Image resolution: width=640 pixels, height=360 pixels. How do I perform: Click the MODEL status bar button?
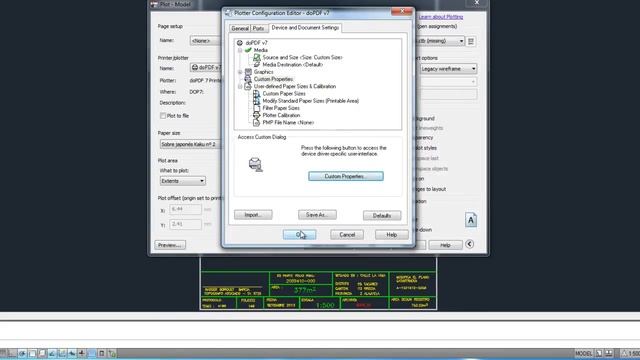(584, 353)
